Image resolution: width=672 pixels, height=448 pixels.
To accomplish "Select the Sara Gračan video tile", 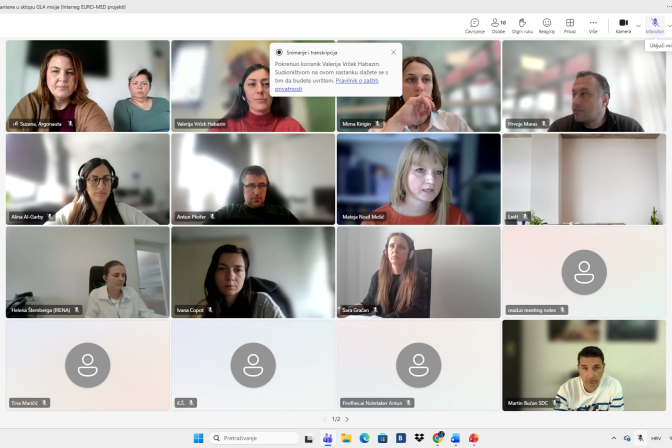I will 419,272.
